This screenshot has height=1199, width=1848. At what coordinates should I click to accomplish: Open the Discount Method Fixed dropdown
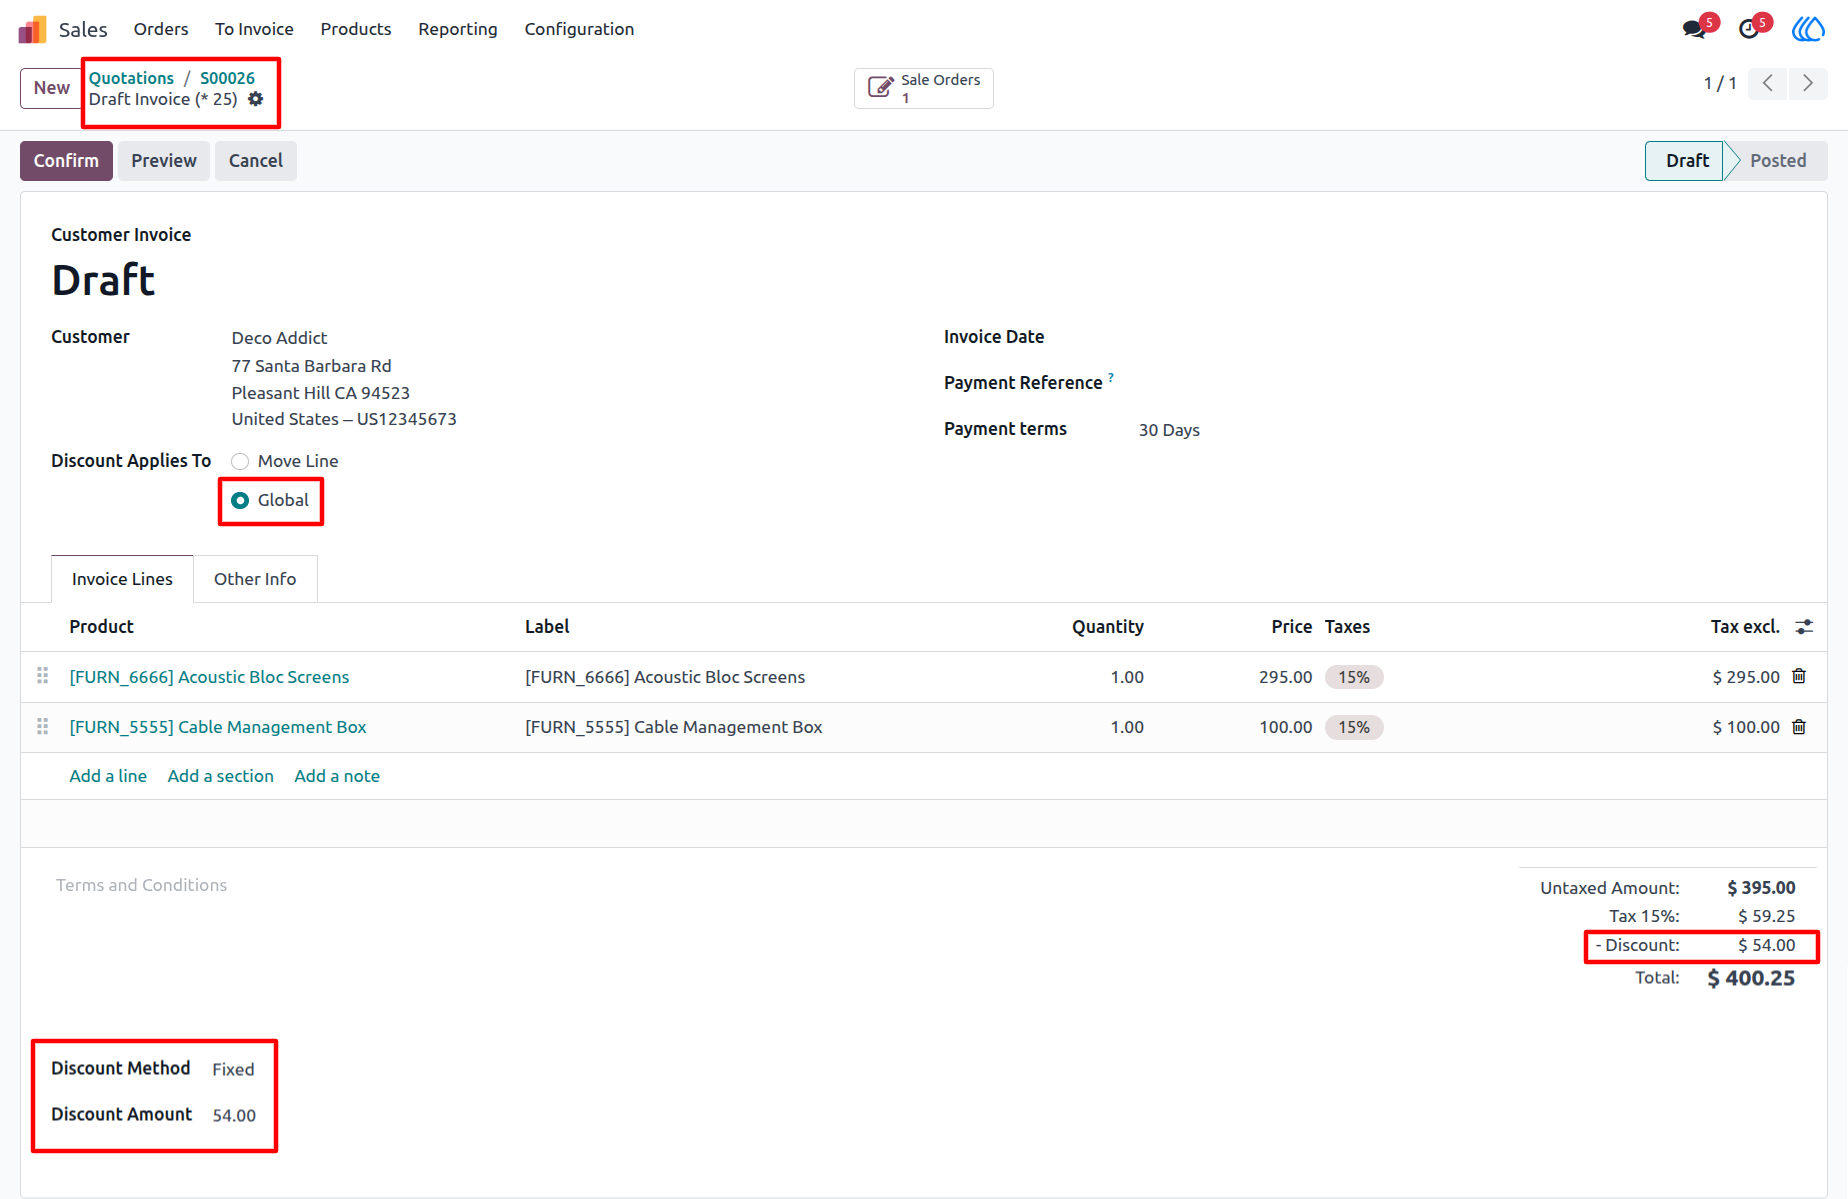[x=234, y=1069]
